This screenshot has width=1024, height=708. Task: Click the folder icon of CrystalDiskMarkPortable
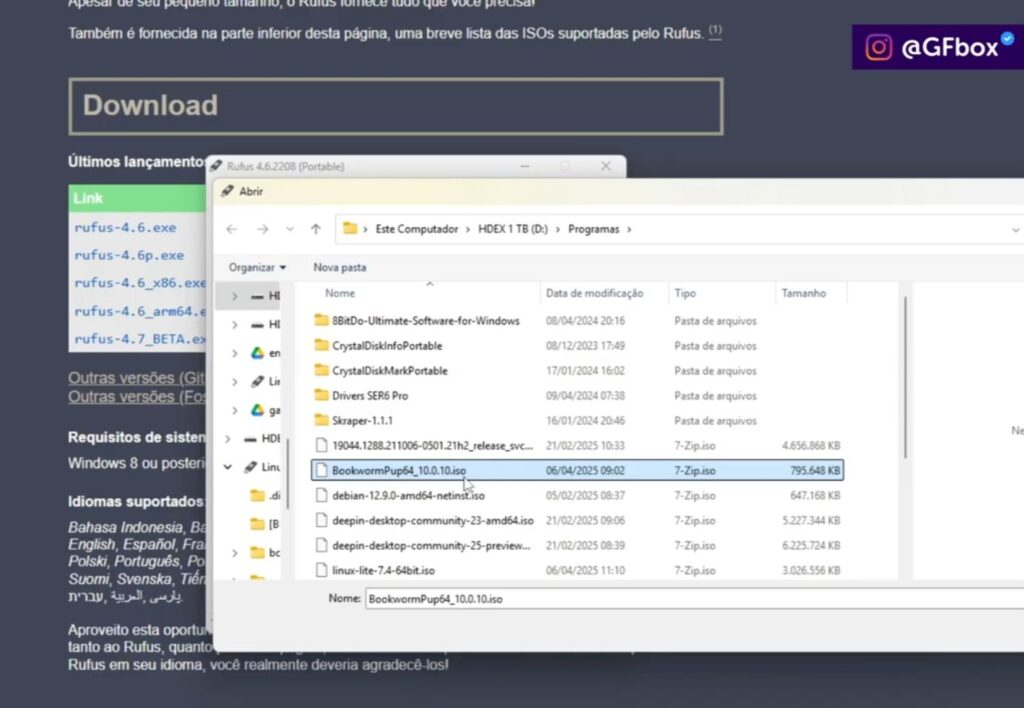pyautogui.click(x=321, y=370)
